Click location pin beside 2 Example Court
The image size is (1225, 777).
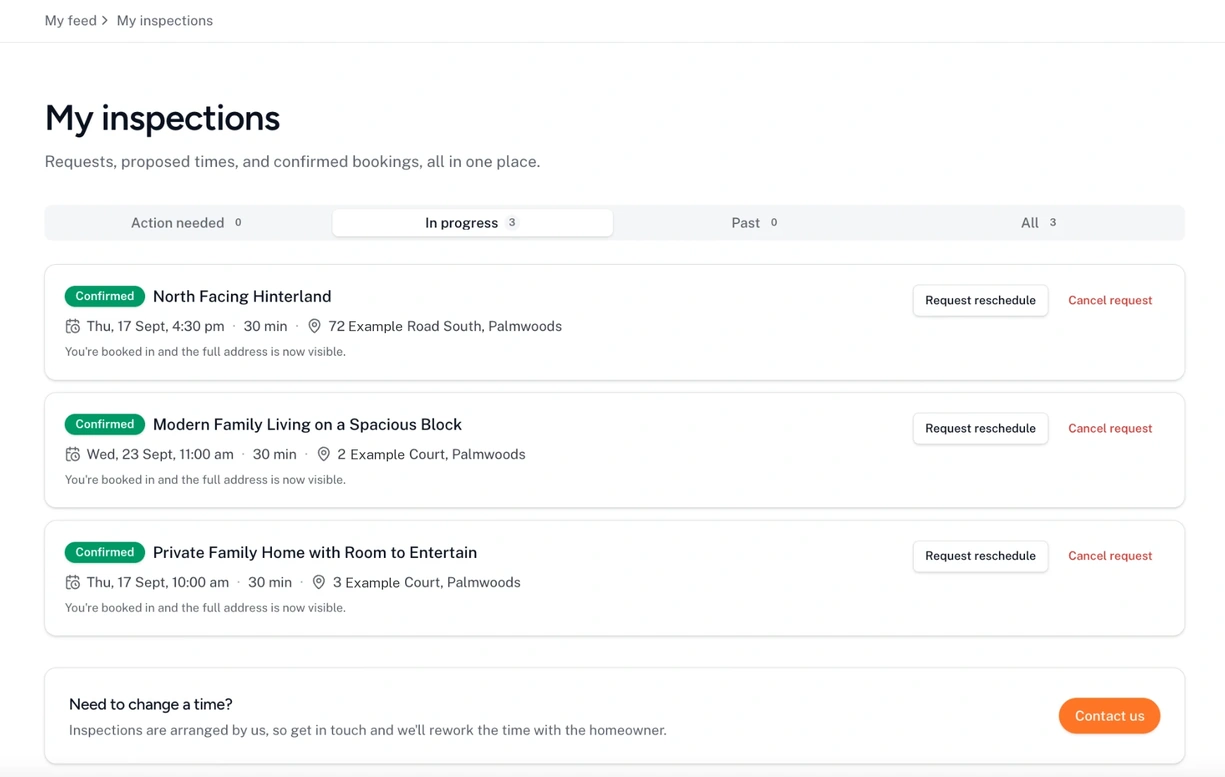click(x=323, y=454)
